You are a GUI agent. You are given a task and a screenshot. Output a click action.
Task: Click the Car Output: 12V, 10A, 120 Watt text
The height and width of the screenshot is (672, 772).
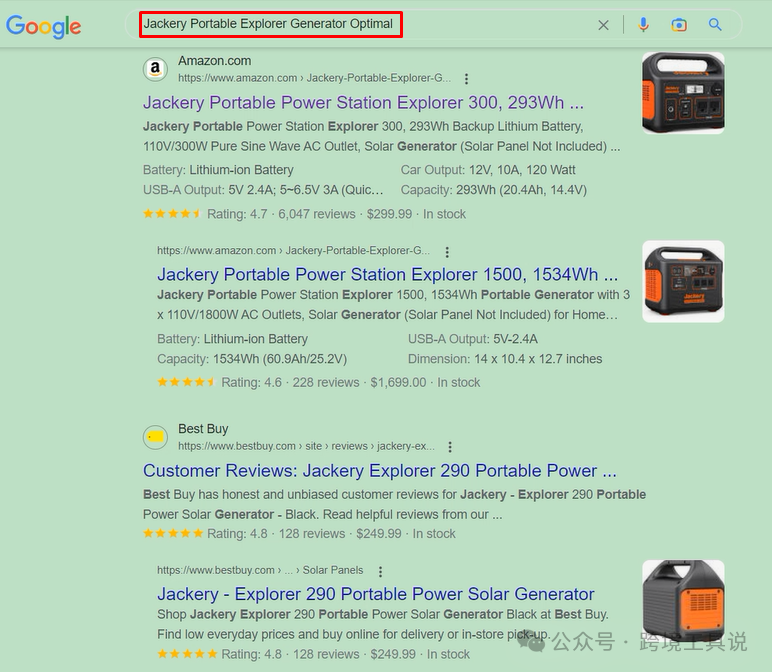click(x=488, y=170)
